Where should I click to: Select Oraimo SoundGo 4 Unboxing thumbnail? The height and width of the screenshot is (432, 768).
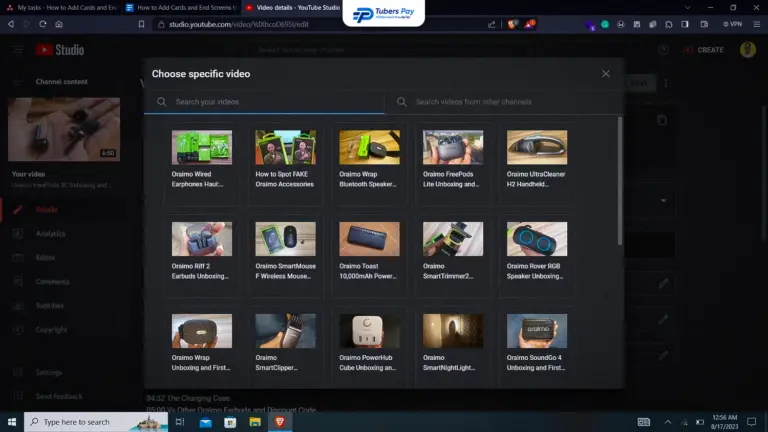click(537, 331)
